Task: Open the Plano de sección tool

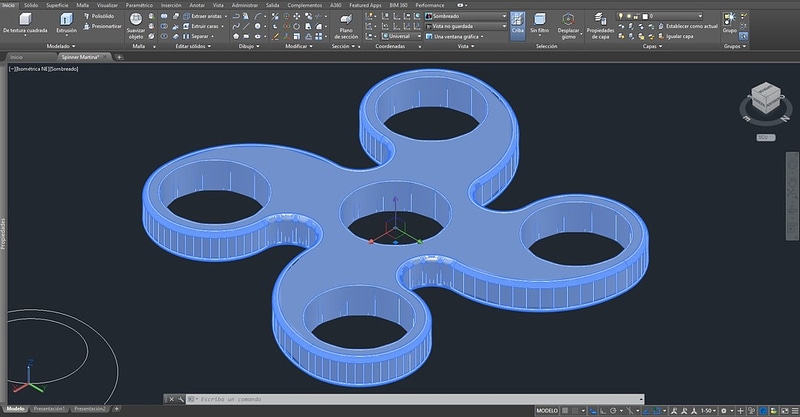Action: click(346, 27)
